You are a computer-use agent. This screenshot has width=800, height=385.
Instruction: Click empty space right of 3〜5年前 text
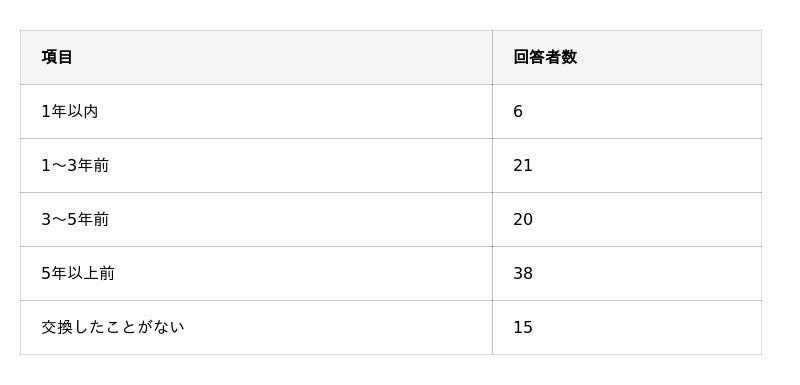pyautogui.click(x=301, y=219)
